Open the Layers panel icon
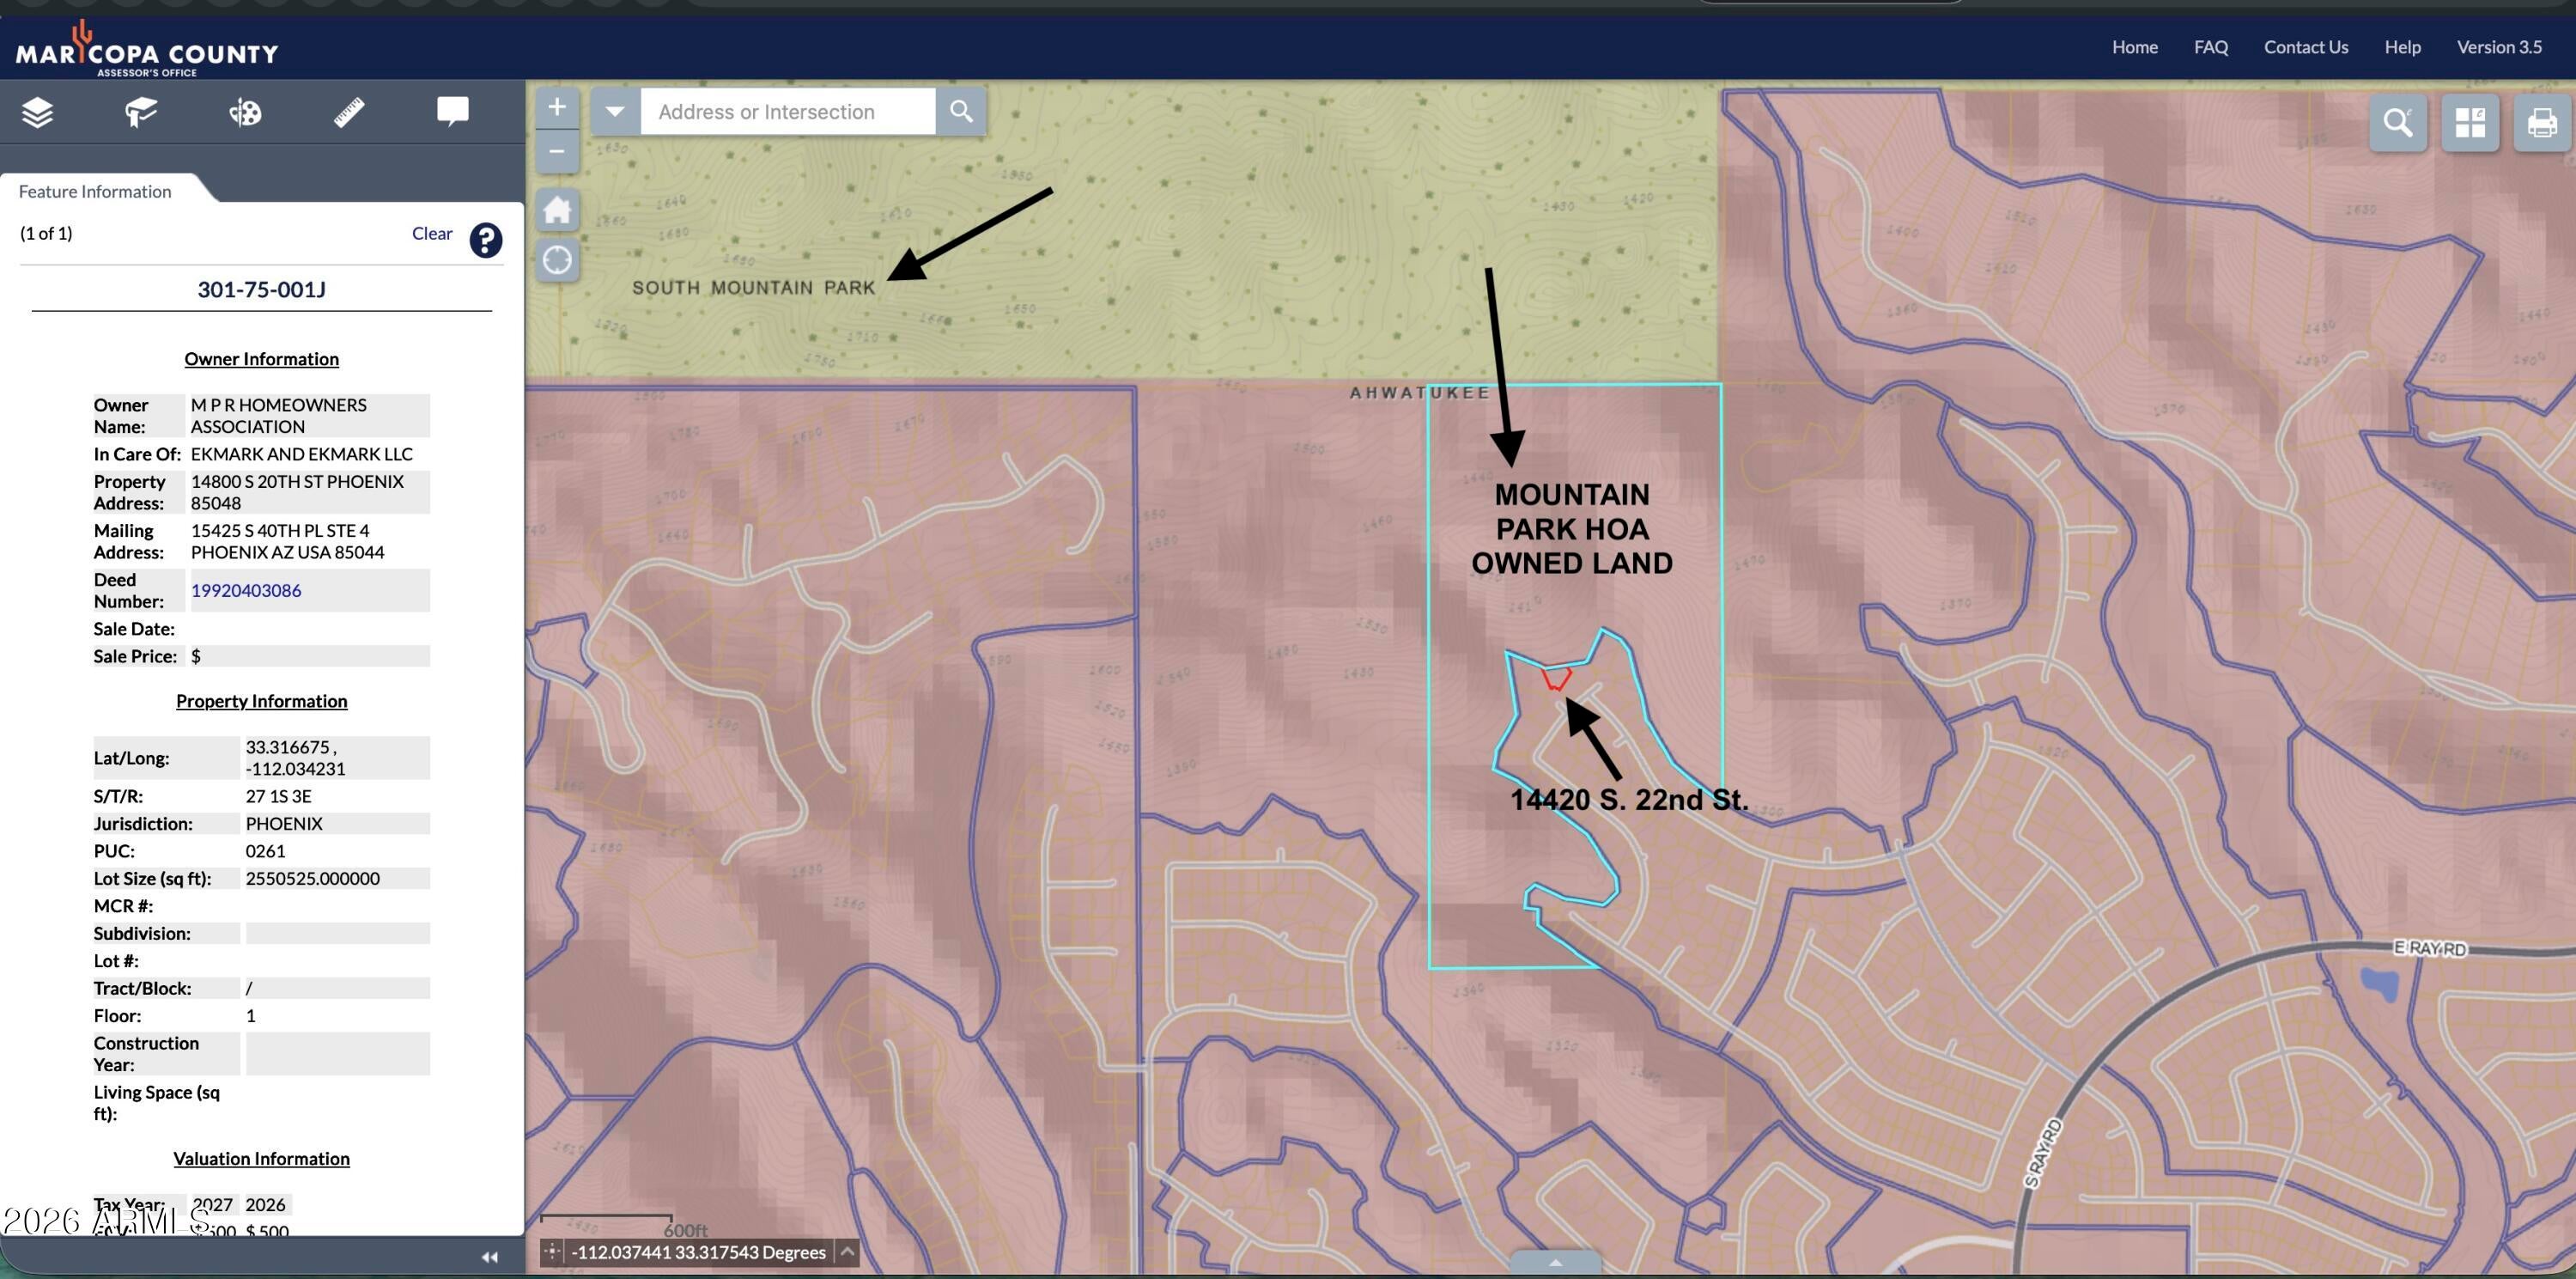Image resolution: width=2576 pixels, height=1279 pixels. [x=37, y=112]
